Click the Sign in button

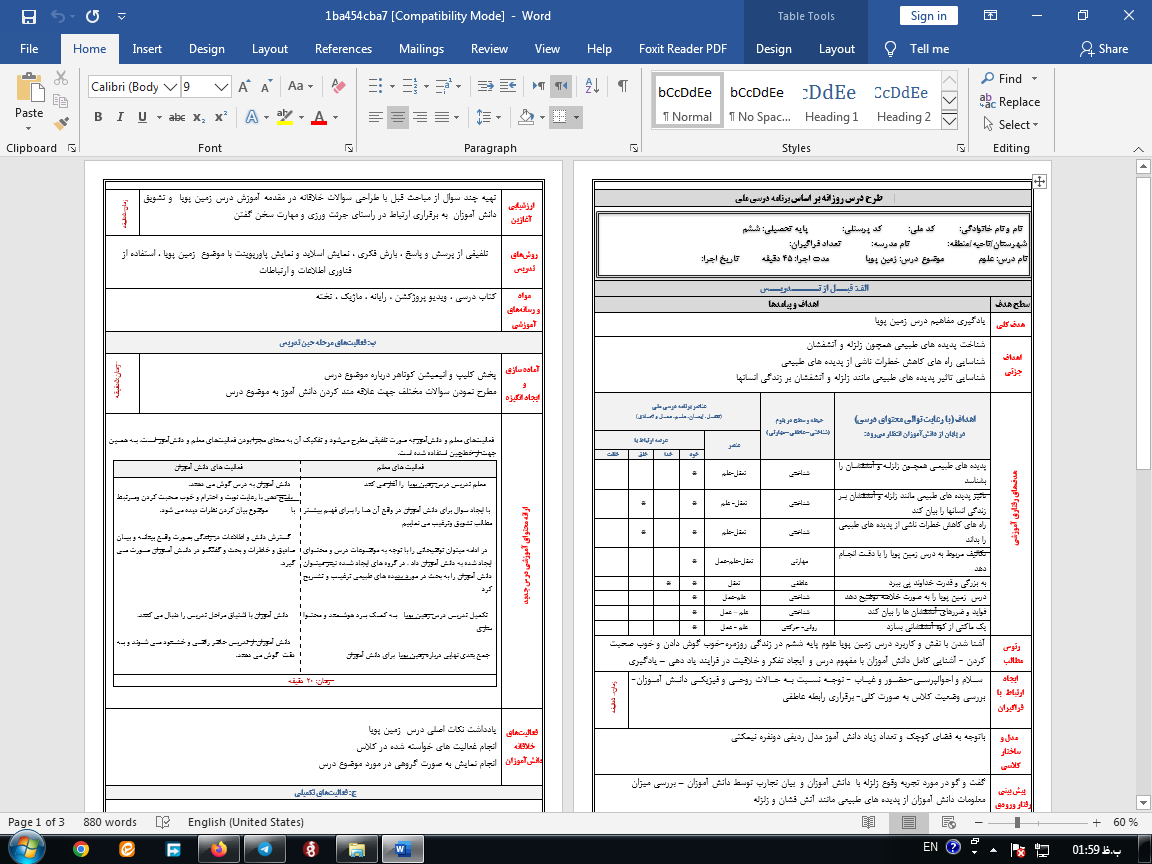(928, 16)
